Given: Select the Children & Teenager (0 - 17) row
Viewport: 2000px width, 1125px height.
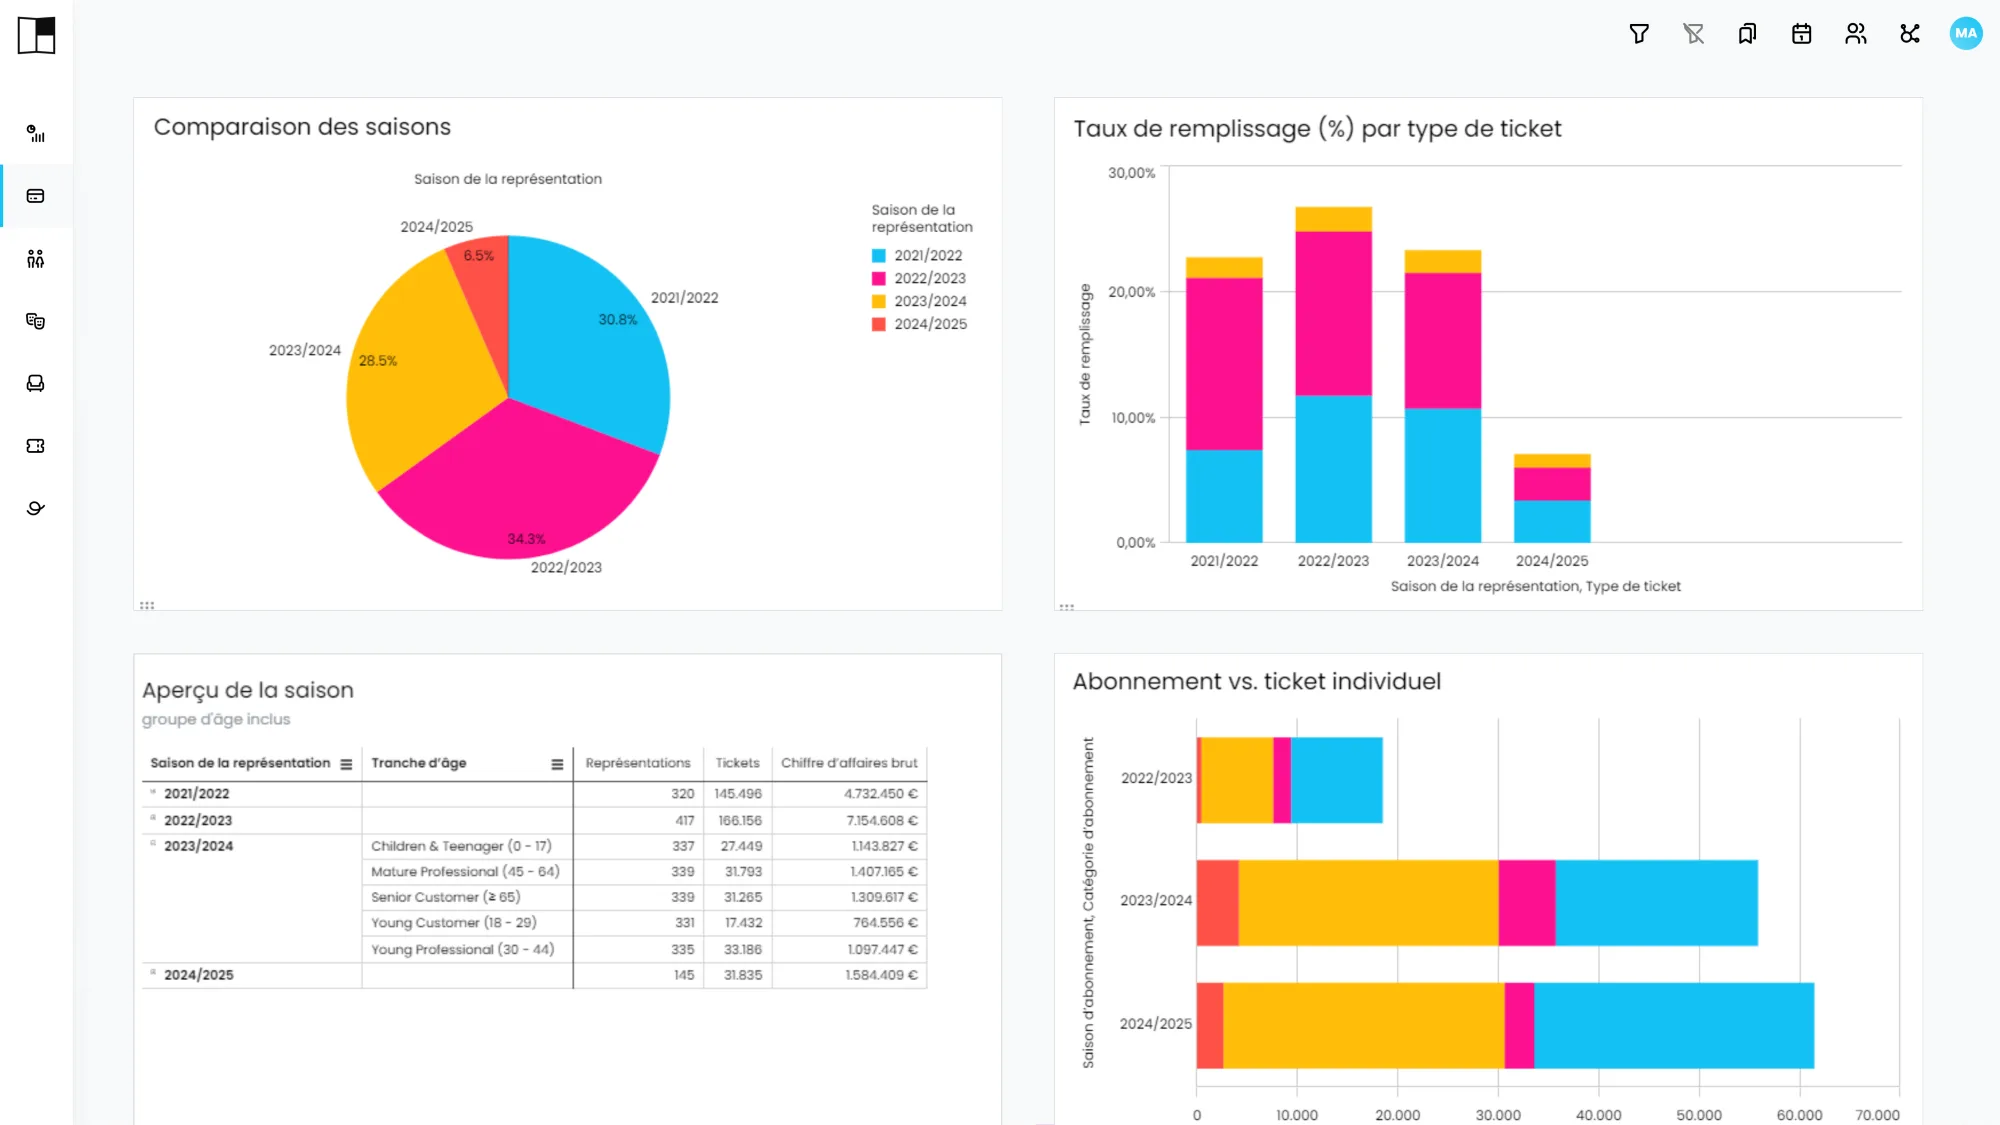Looking at the screenshot, I should click(x=644, y=846).
